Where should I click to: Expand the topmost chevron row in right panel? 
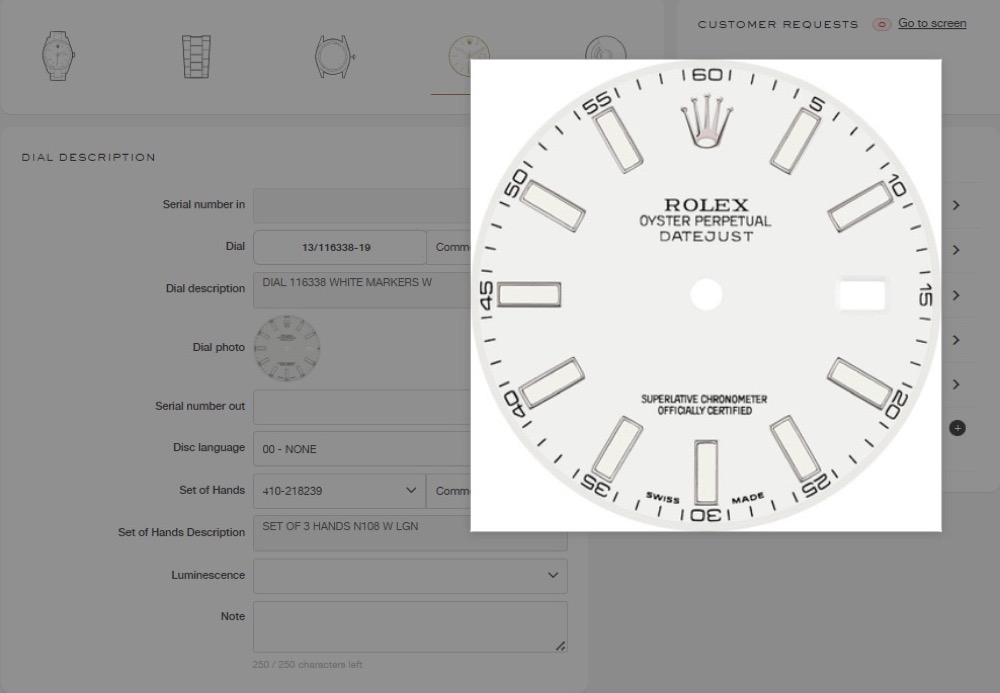coord(956,205)
